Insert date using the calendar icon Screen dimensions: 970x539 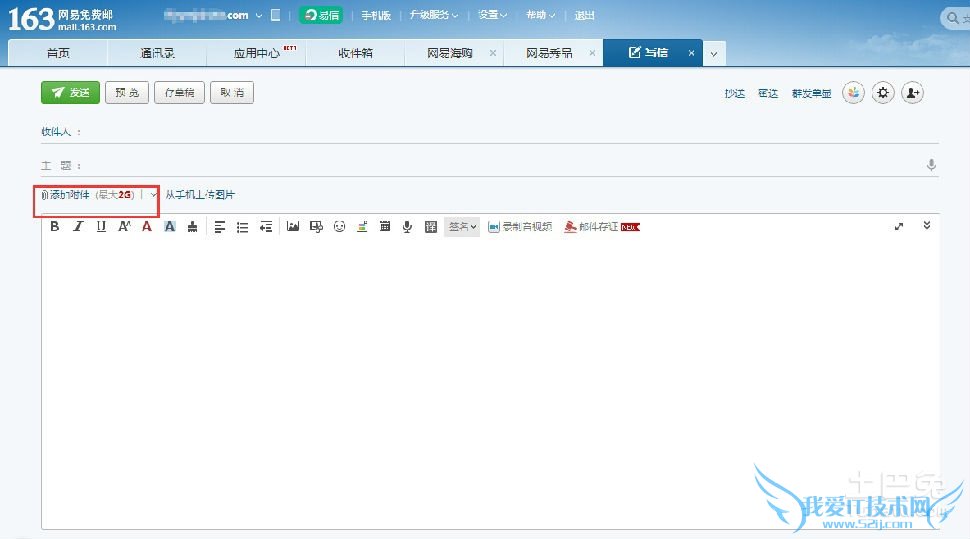(385, 226)
